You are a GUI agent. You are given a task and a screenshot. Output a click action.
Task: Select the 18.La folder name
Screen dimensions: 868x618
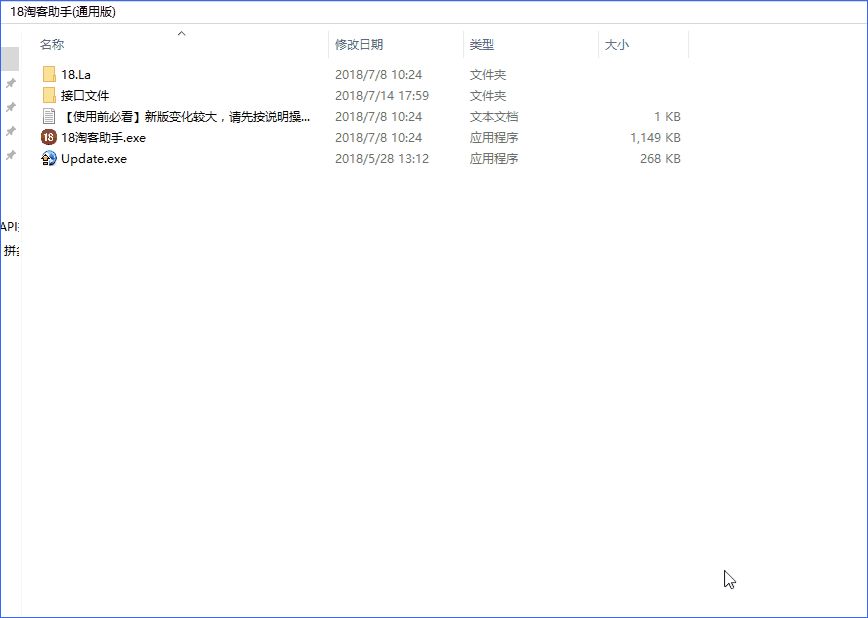click(76, 75)
